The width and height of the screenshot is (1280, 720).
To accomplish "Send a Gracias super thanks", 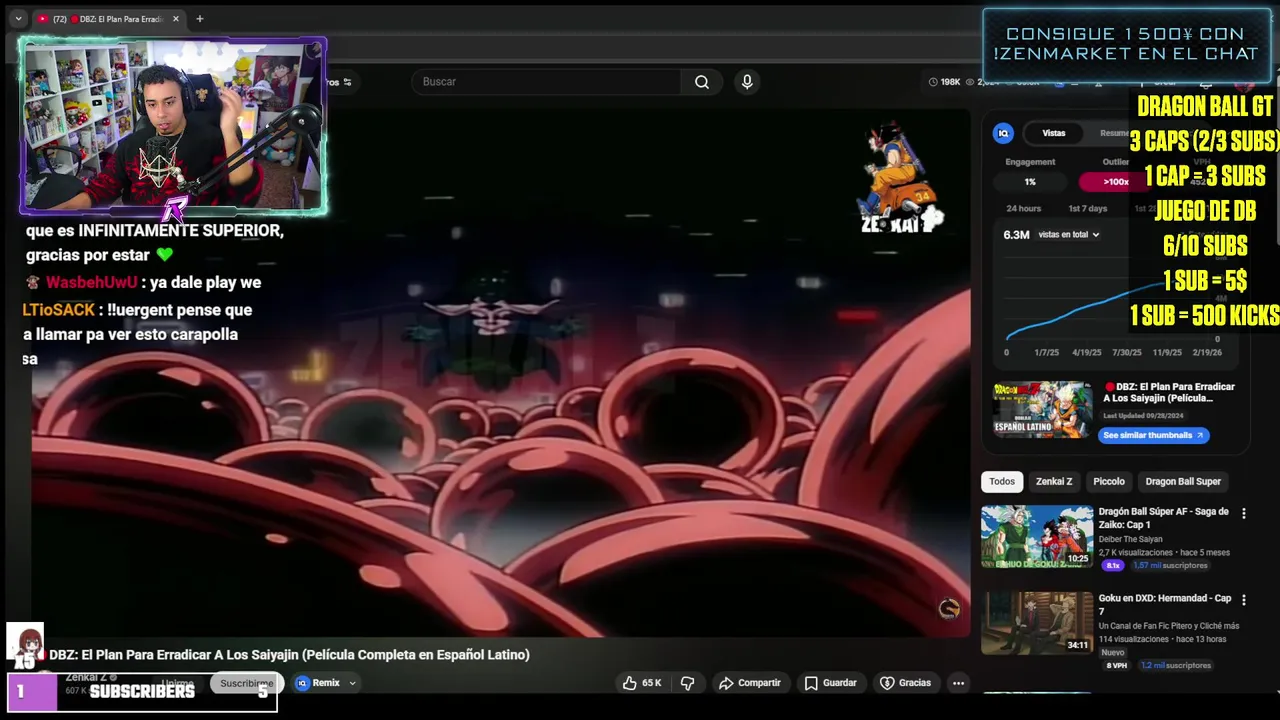I will tap(905, 683).
